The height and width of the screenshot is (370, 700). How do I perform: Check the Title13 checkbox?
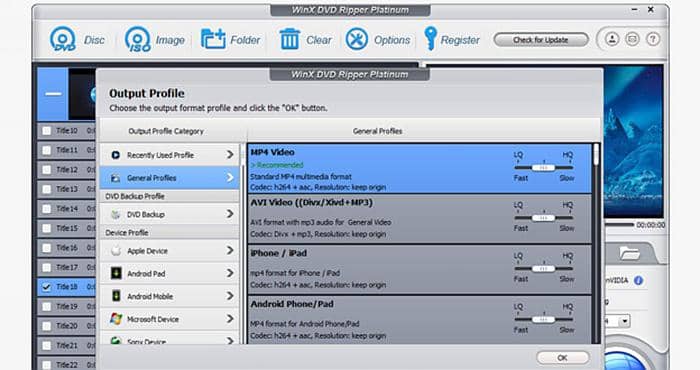click(x=46, y=189)
